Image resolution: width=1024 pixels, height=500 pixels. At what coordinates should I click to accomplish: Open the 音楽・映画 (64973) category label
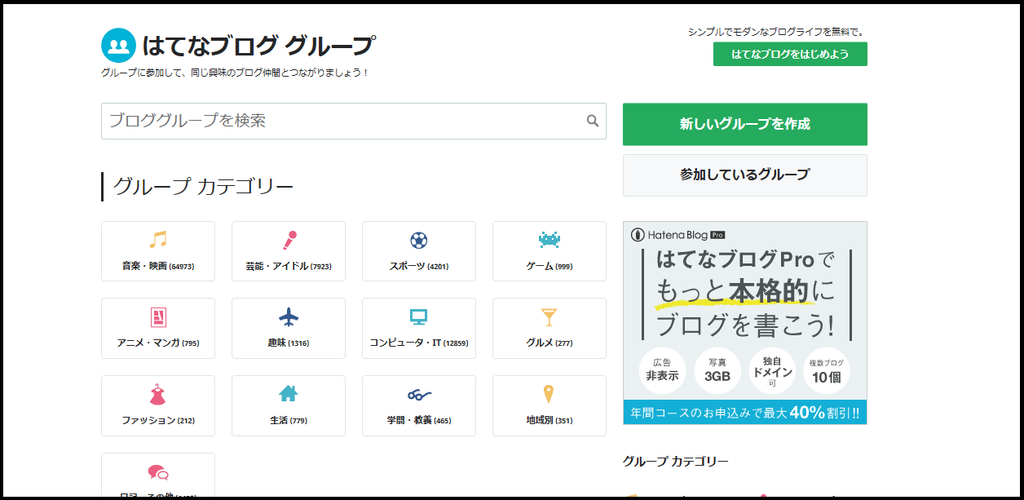(x=158, y=266)
